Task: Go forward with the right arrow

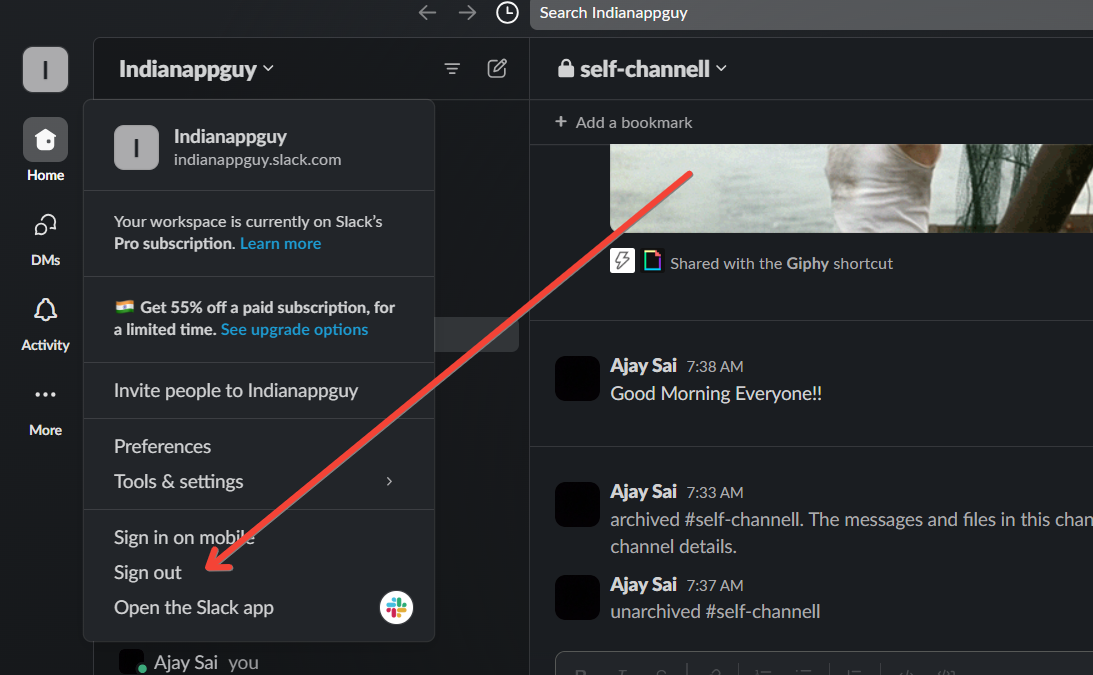Action: [467, 13]
